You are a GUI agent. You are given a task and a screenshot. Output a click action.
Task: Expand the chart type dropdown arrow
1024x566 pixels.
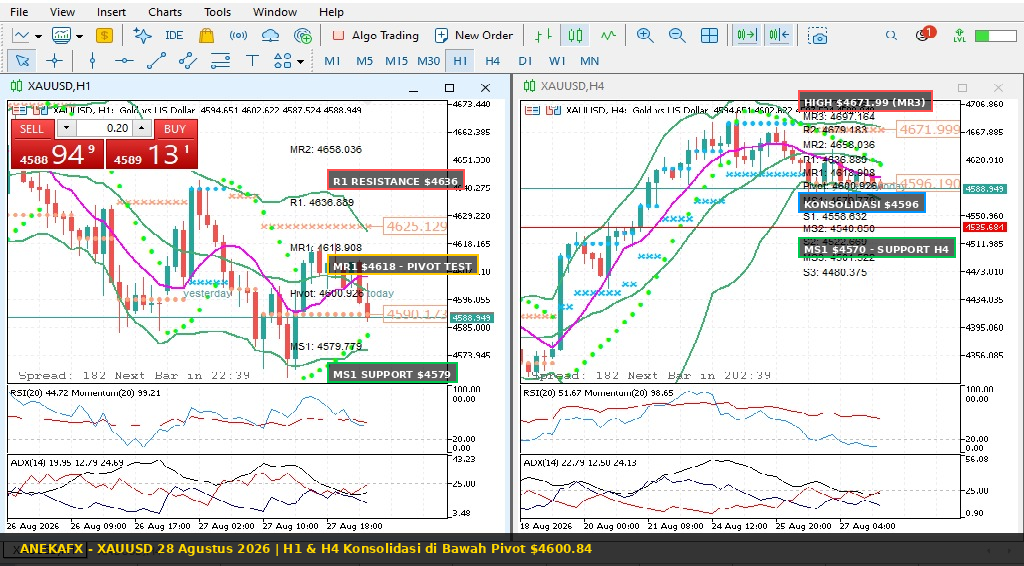click(39, 36)
